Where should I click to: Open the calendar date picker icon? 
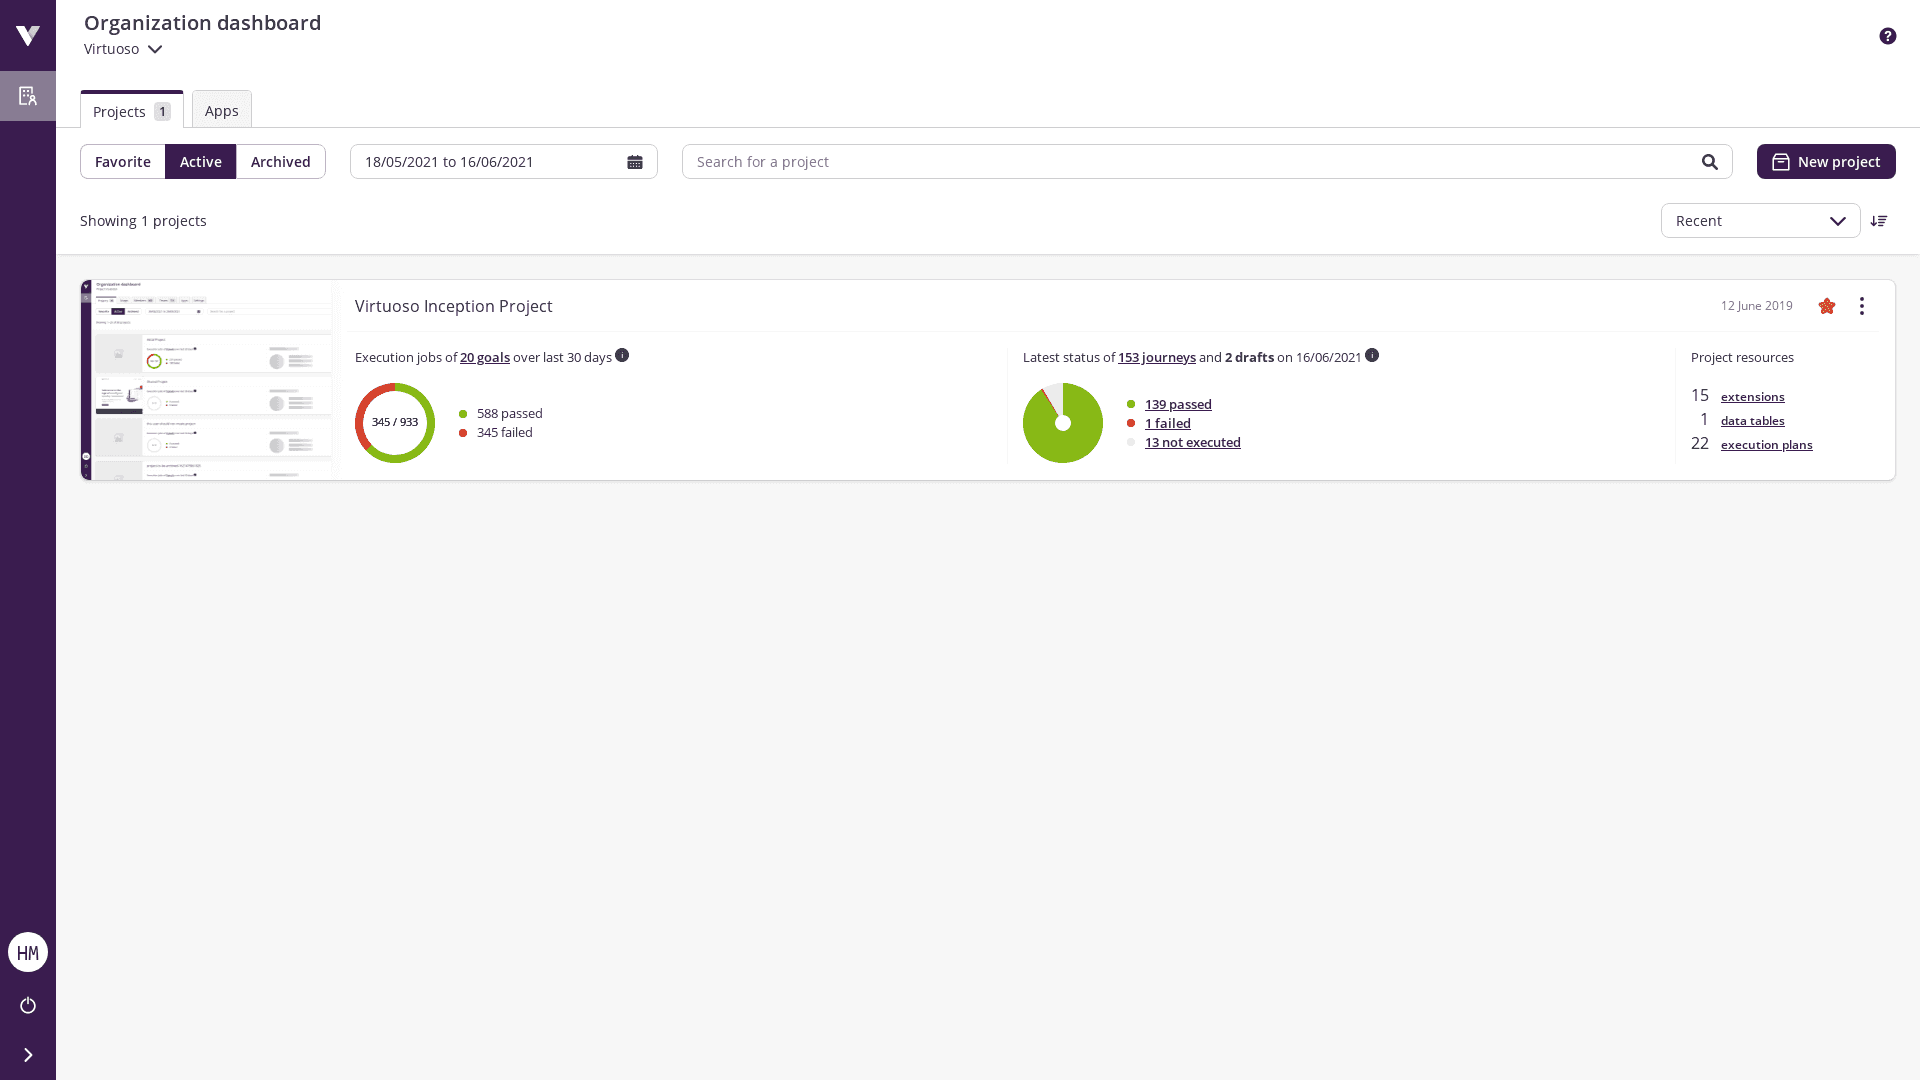635,161
